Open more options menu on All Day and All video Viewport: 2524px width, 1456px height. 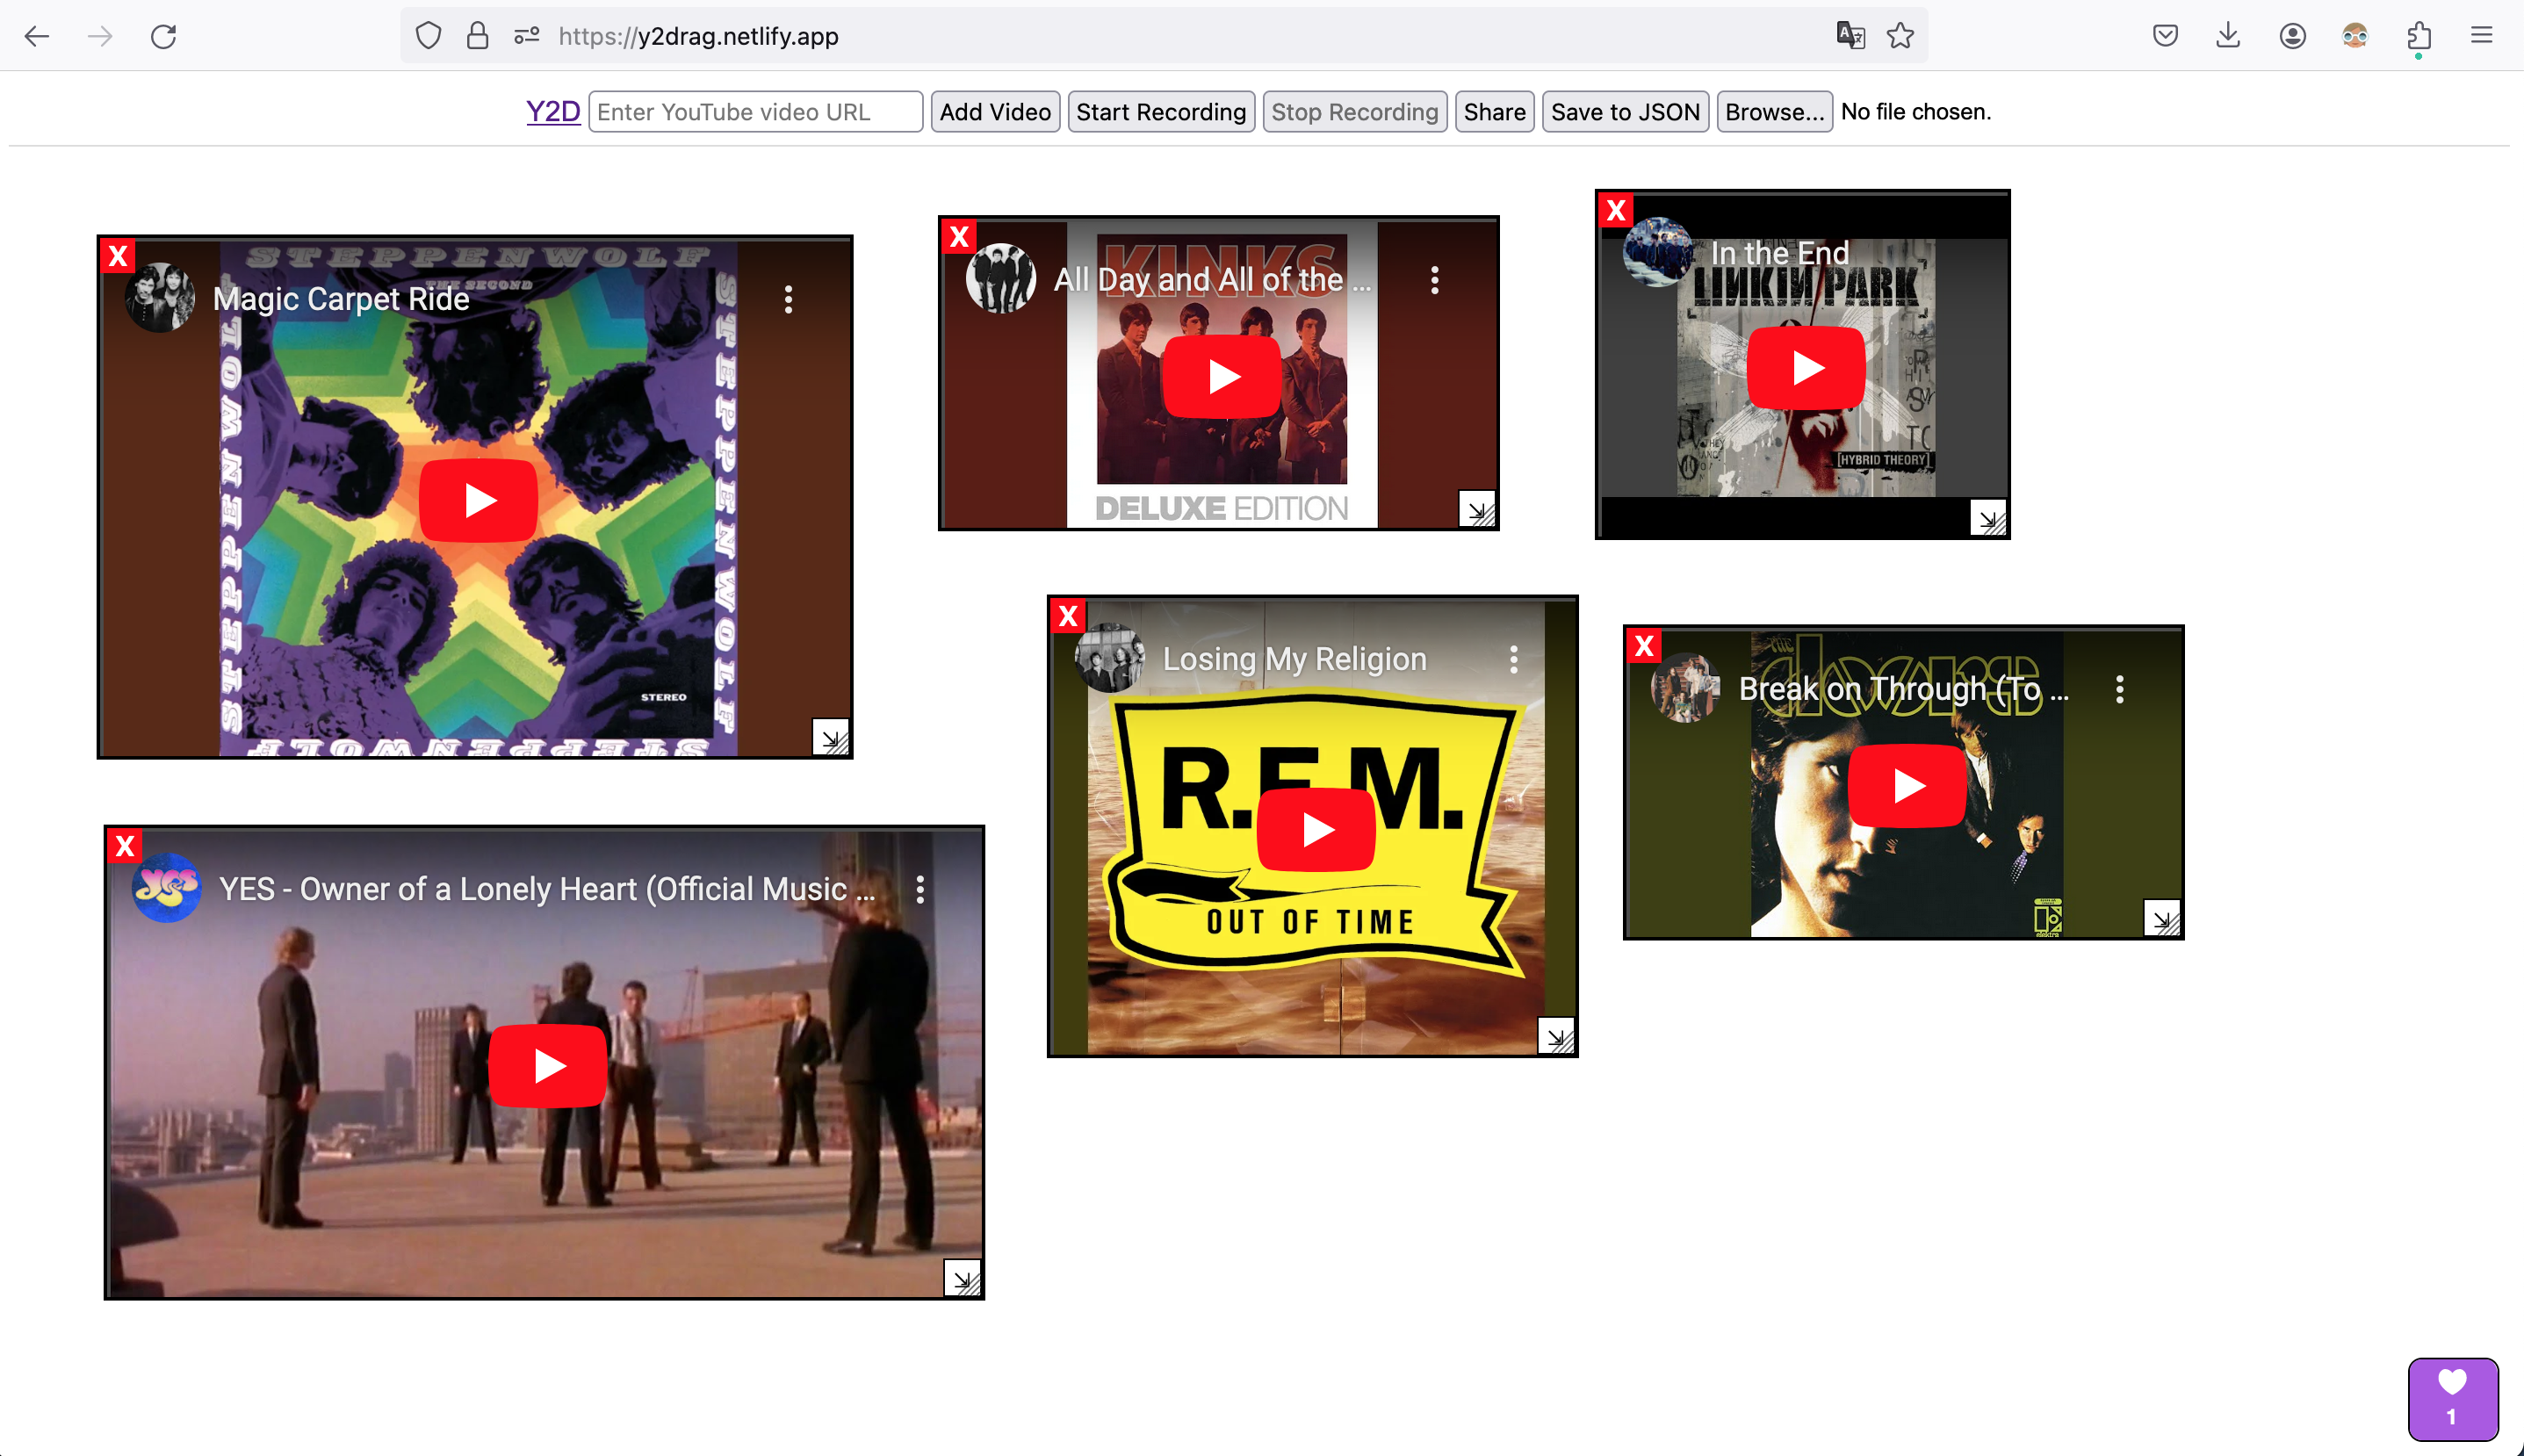(x=1435, y=280)
